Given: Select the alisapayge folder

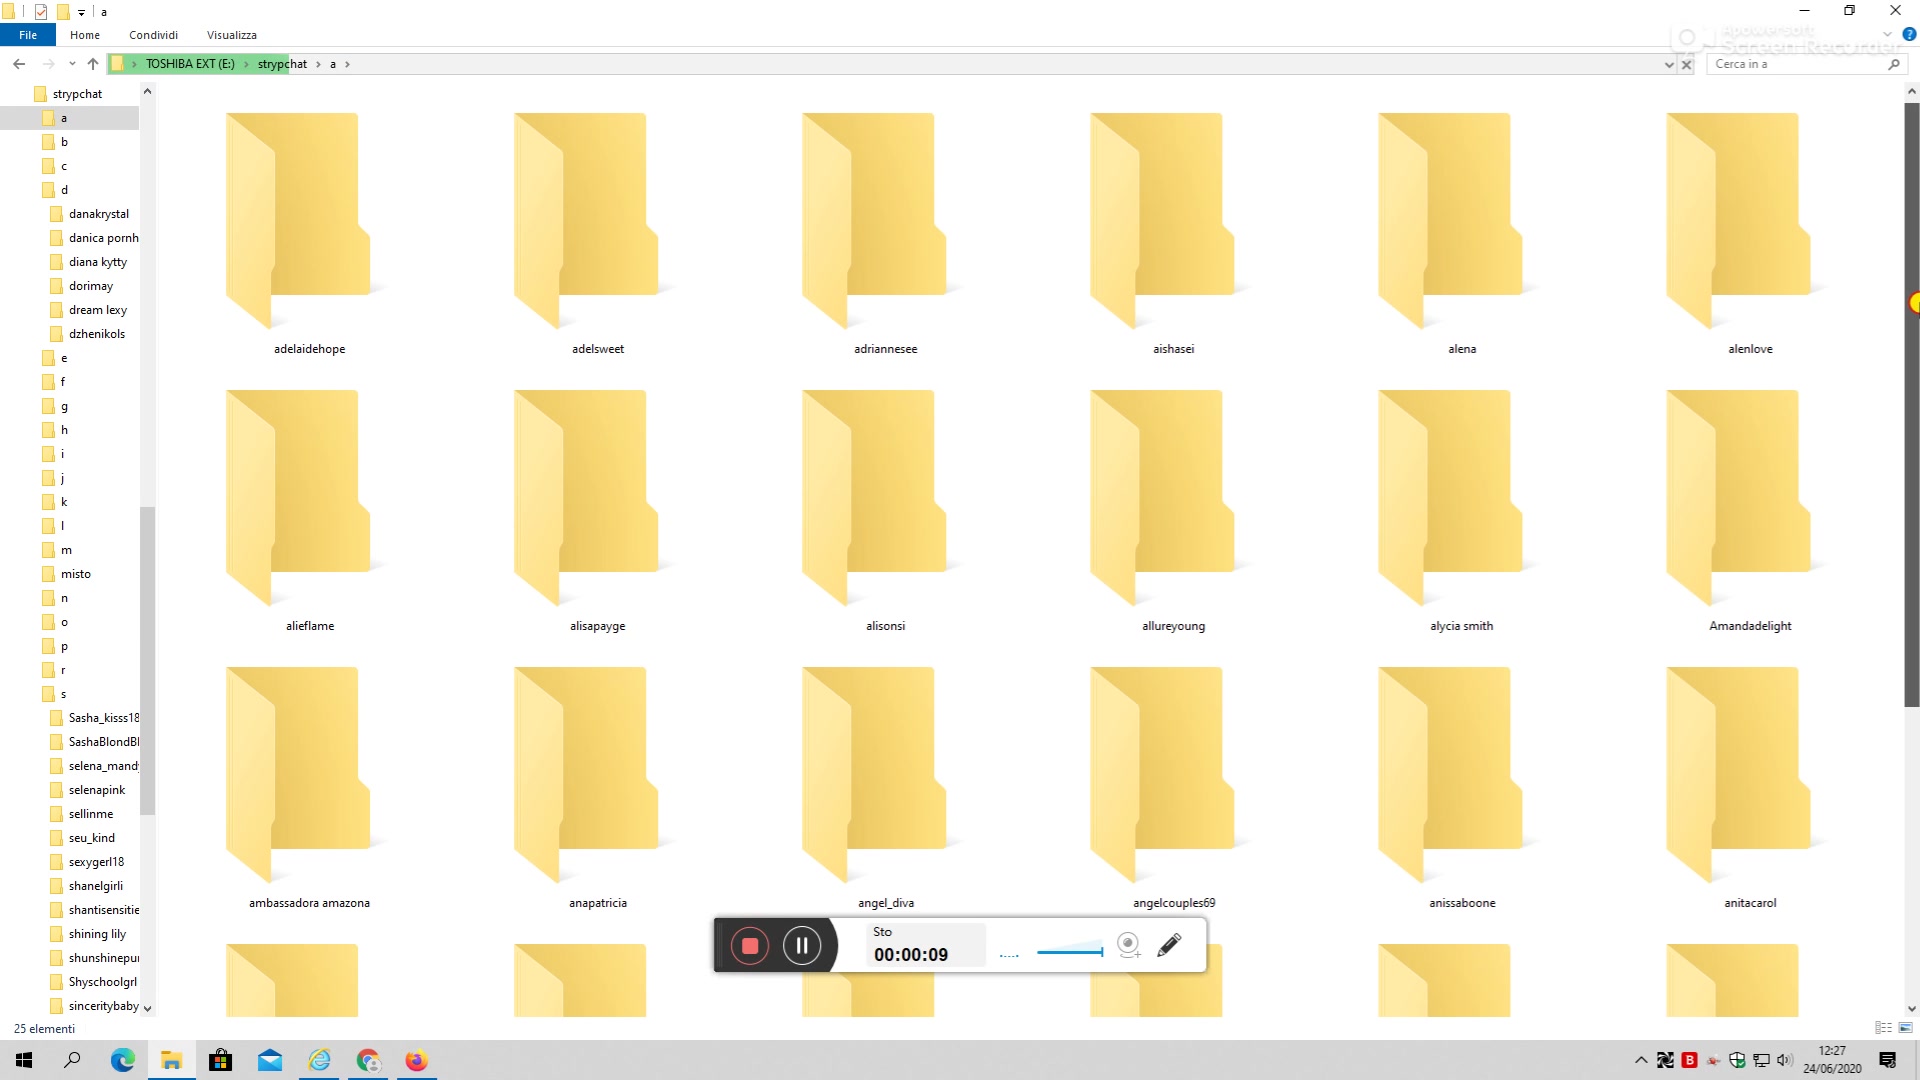Looking at the screenshot, I should (597, 511).
